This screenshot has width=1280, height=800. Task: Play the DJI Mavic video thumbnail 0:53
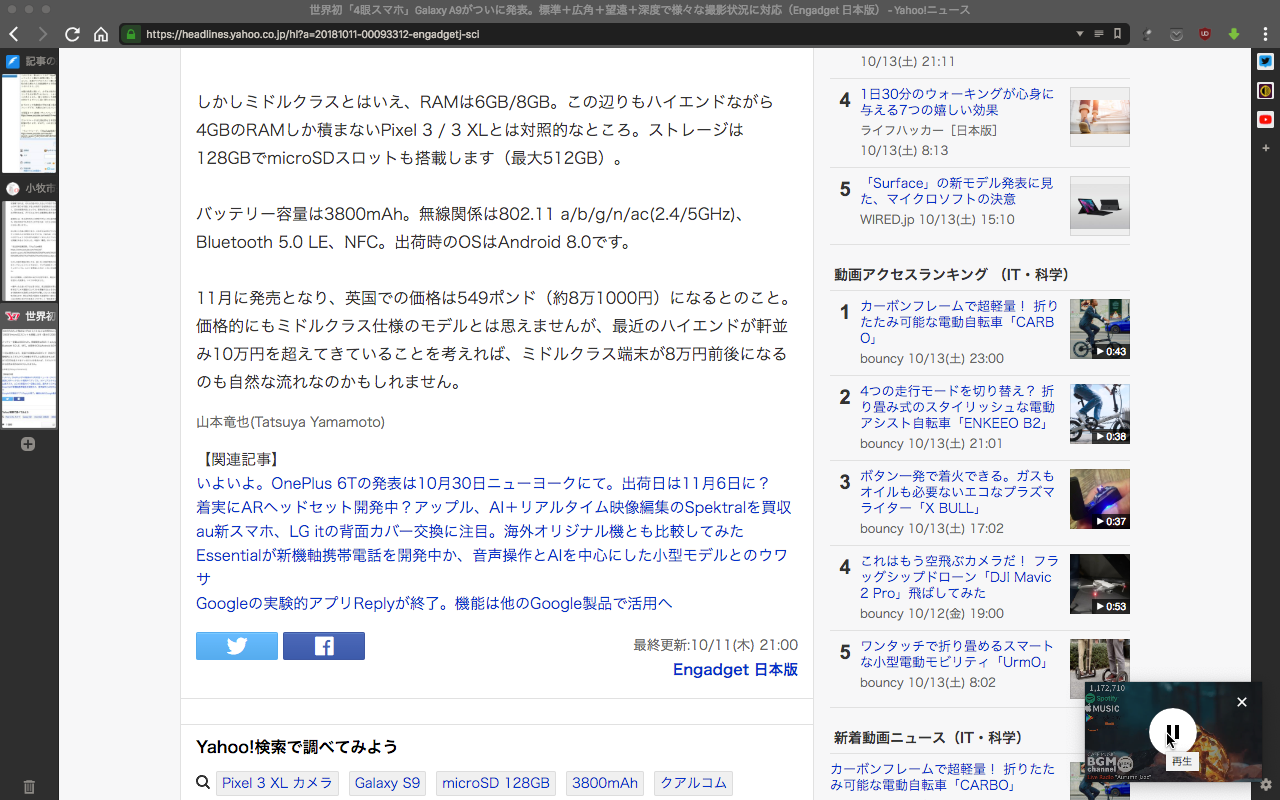click(1100, 584)
